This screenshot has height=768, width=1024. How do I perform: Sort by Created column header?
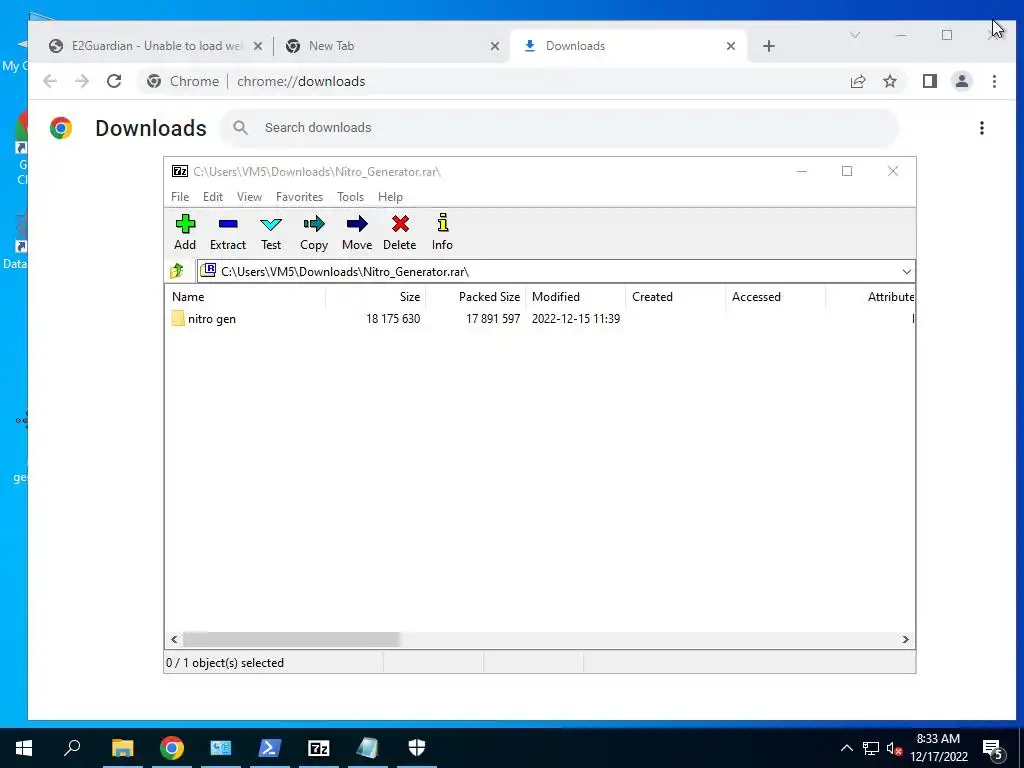point(675,296)
